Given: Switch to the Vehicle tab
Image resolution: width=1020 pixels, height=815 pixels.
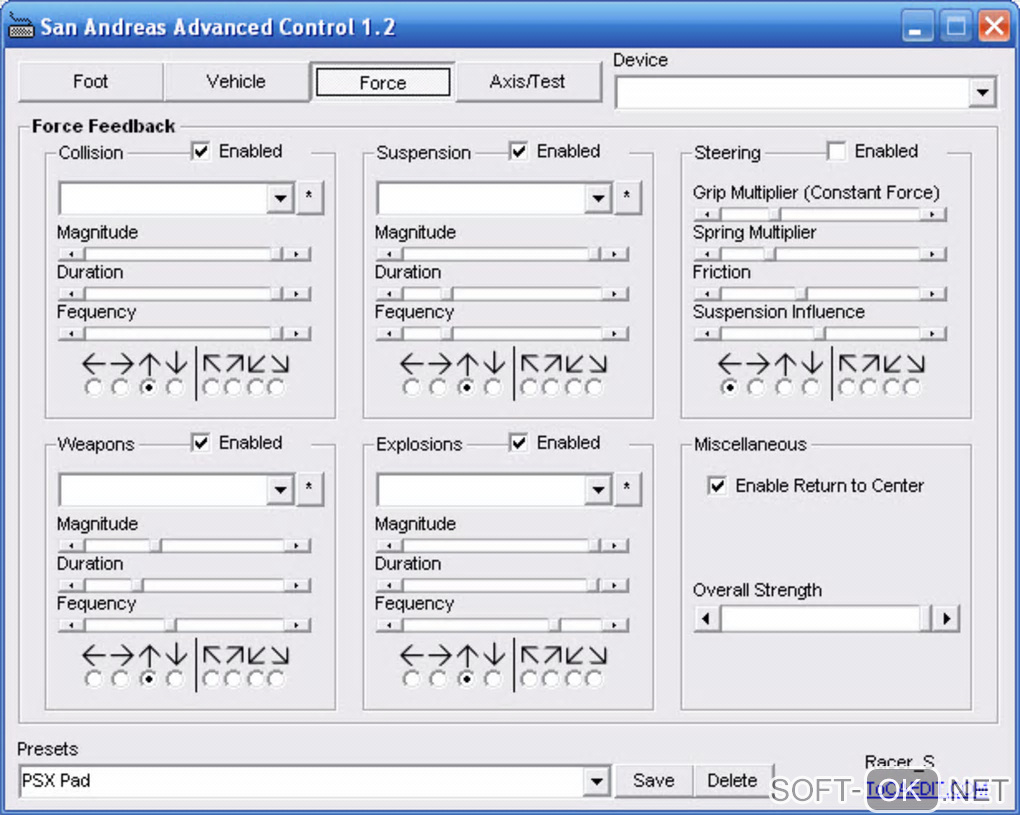Looking at the screenshot, I should [x=236, y=82].
